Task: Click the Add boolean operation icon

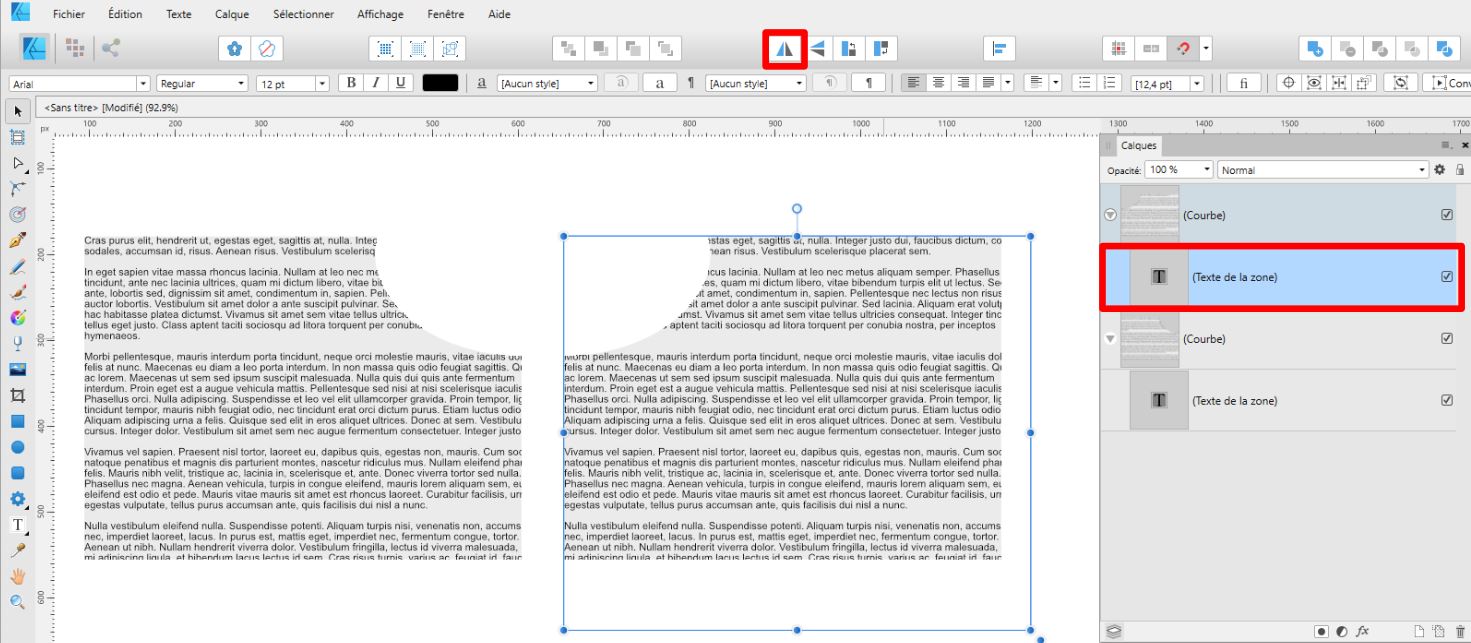Action: pyautogui.click(x=1315, y=49)
